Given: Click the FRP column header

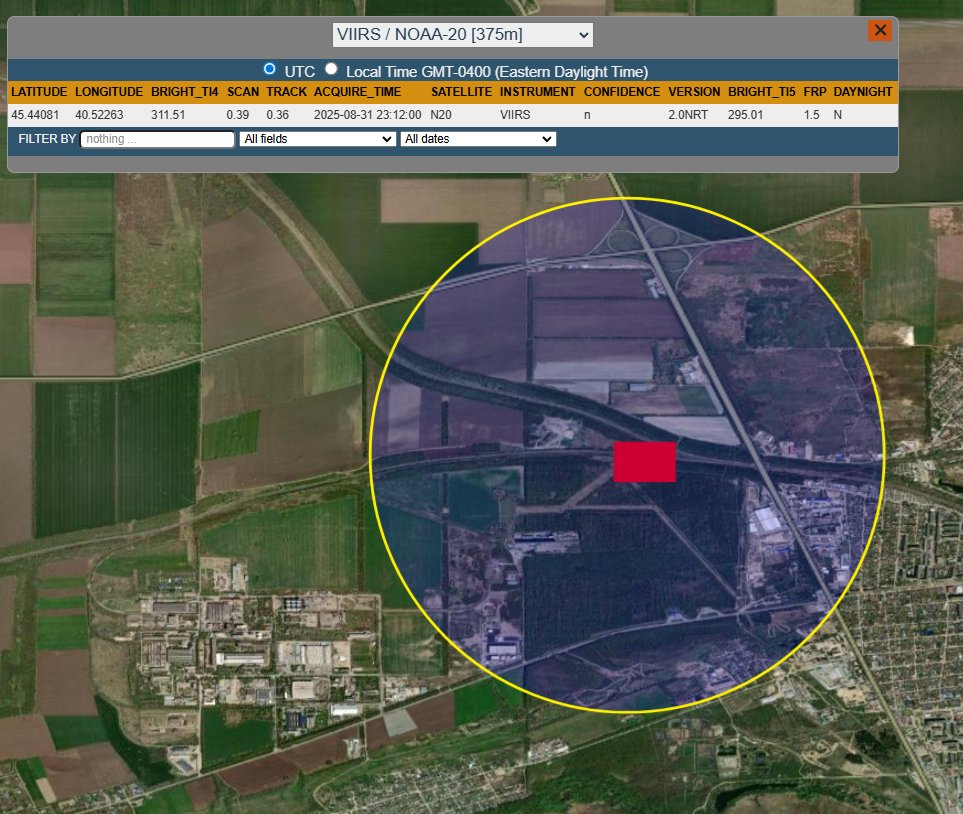Looking at the screenshot, I should pyautogui.click(x=814, y=91).
